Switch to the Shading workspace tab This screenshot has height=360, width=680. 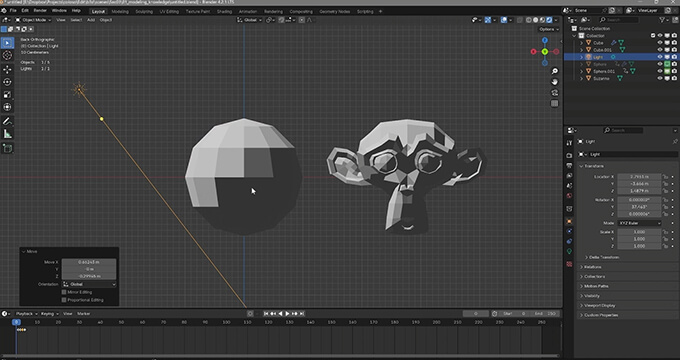point(224,11)
